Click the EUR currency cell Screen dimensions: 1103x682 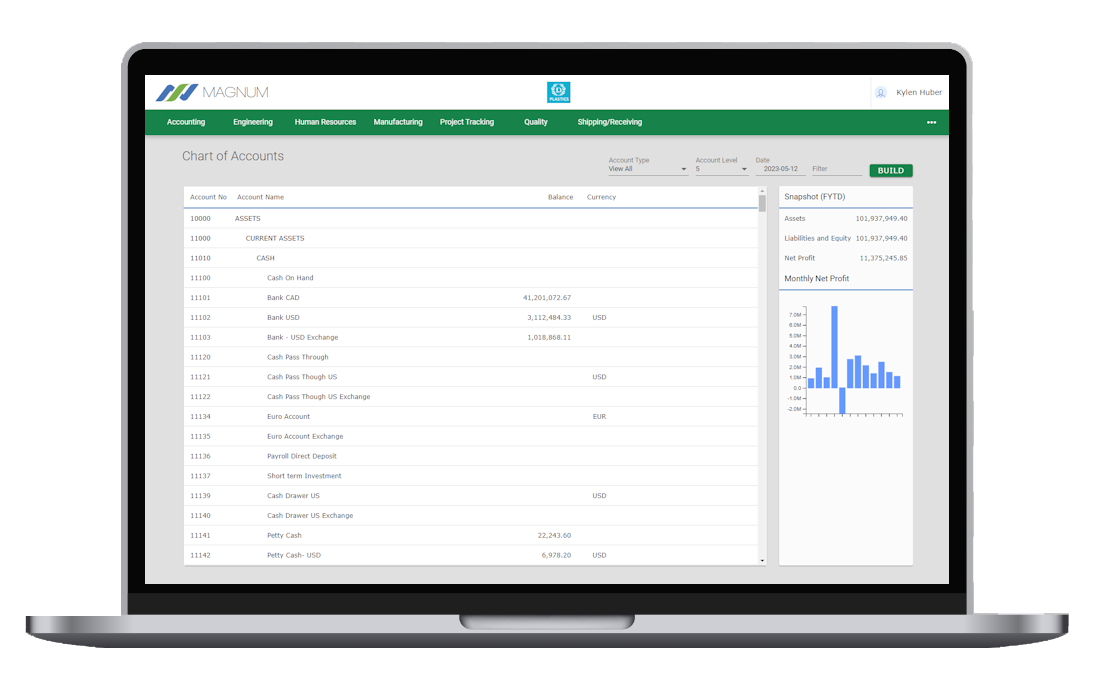point(599,416)
